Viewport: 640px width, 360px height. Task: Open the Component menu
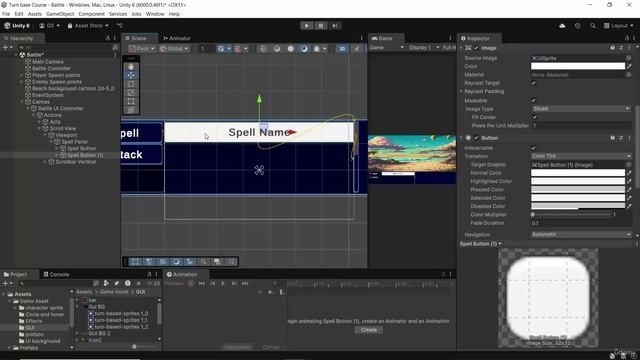click(x=91, y=14)
